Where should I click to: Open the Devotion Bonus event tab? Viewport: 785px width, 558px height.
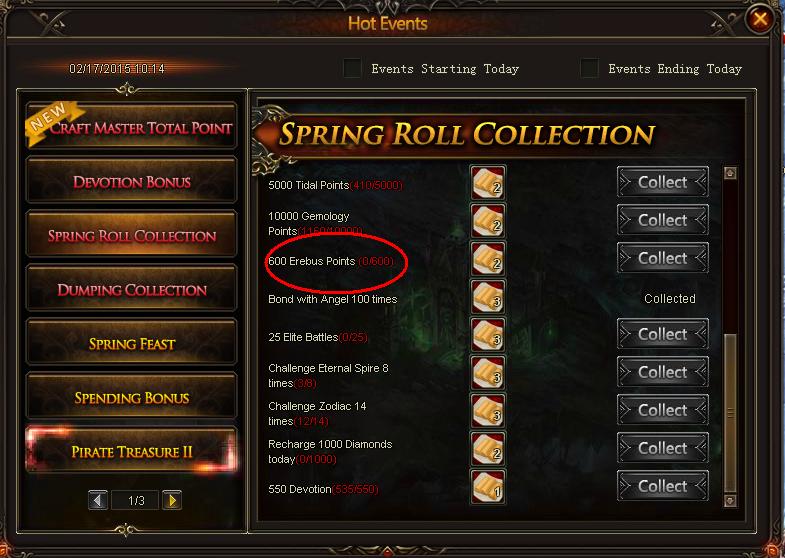pos(131,181)
